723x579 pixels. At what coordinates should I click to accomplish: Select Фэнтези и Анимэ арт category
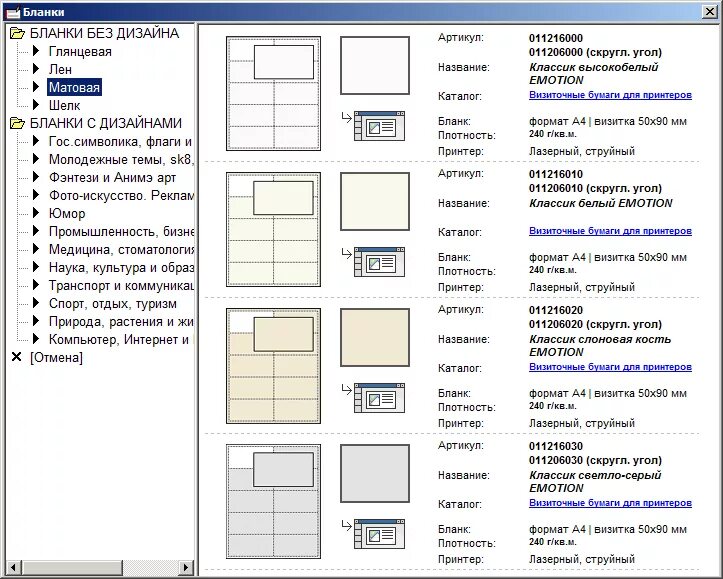(113, 177)
